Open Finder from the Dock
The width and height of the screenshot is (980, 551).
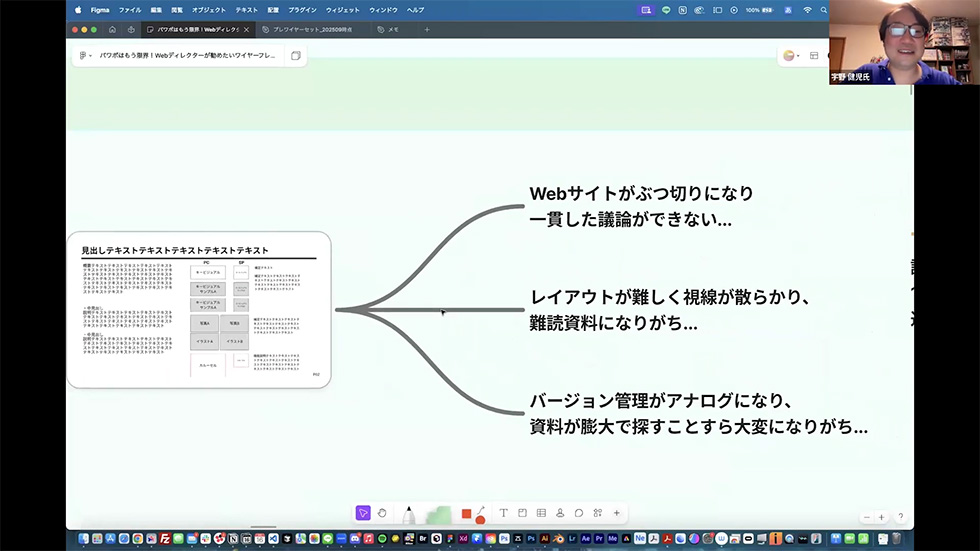point(84,539)
